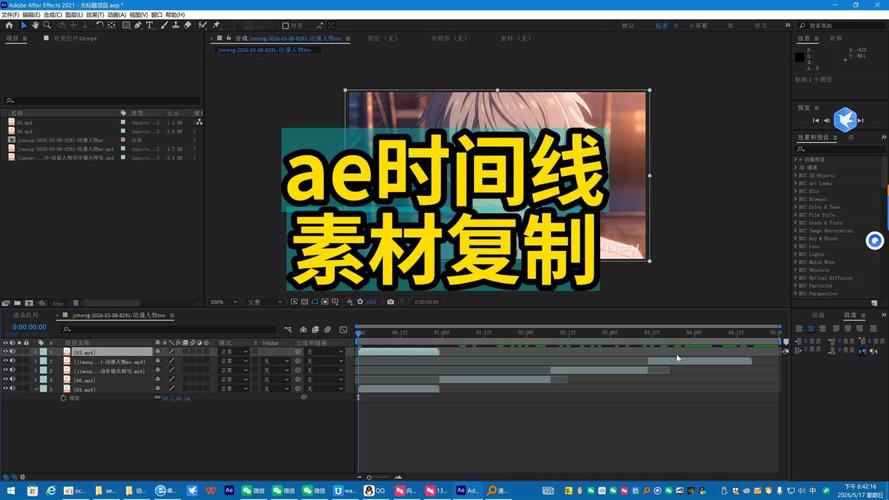Click label color swatch of layer 1
This screenshot has height=500, width=889.
[x=43, y=352]
